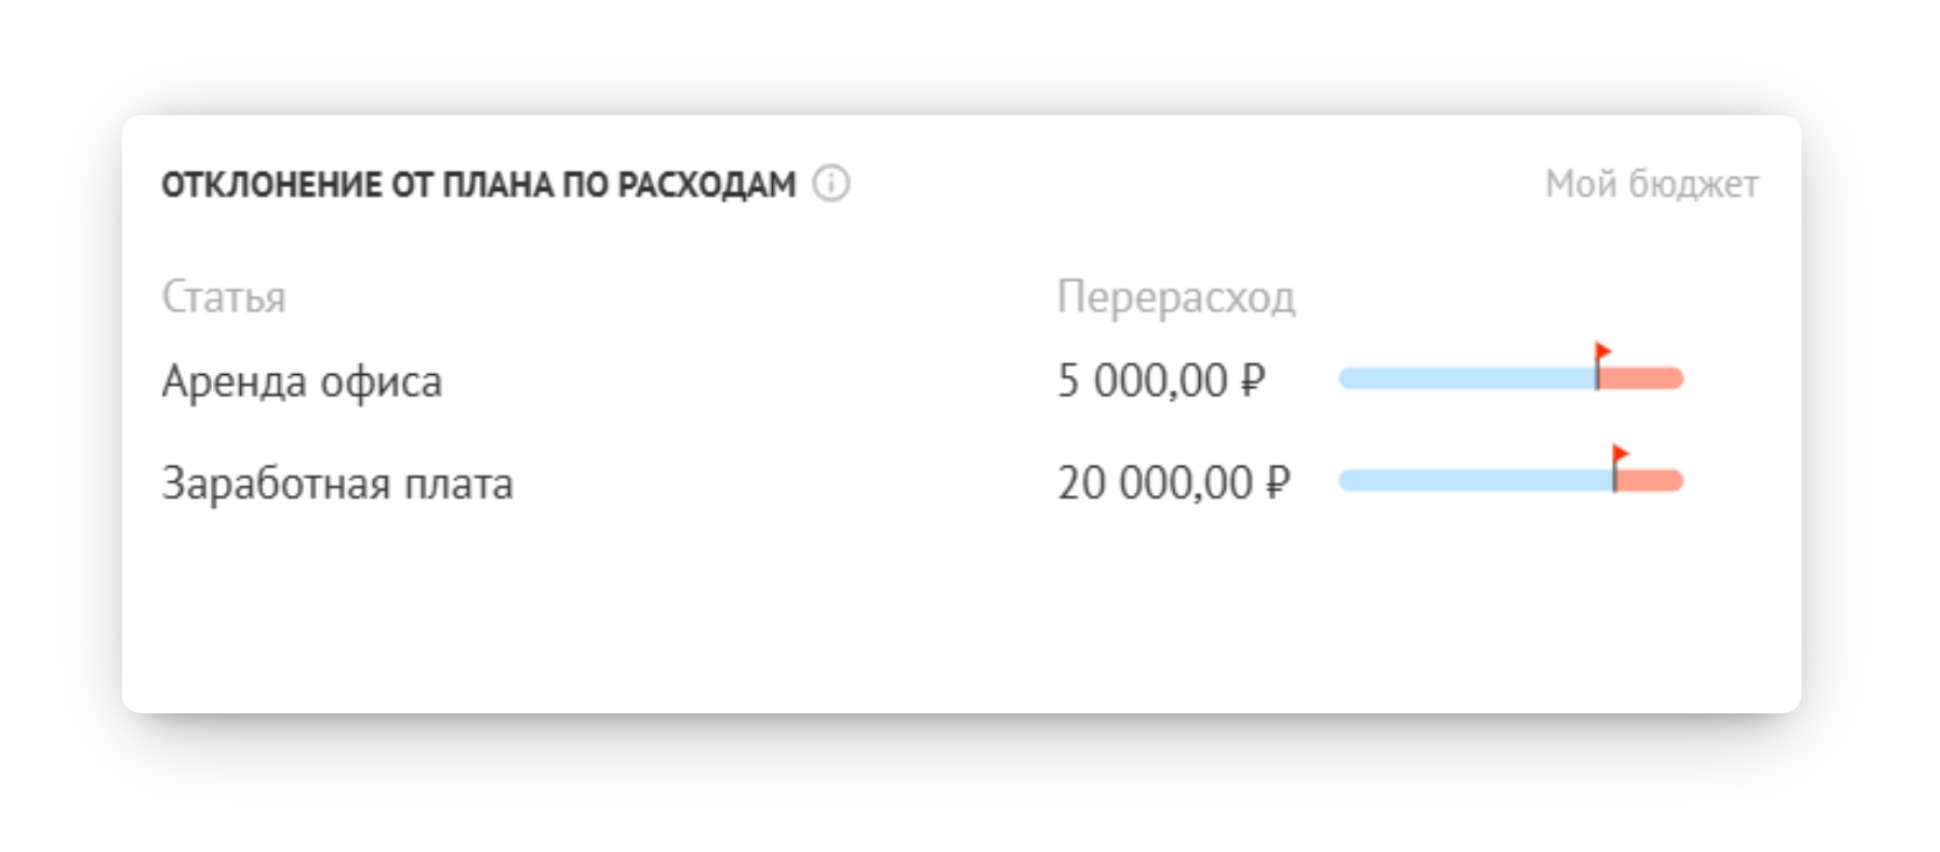Select the Аренда офиса expense item

tap(302, 382)
